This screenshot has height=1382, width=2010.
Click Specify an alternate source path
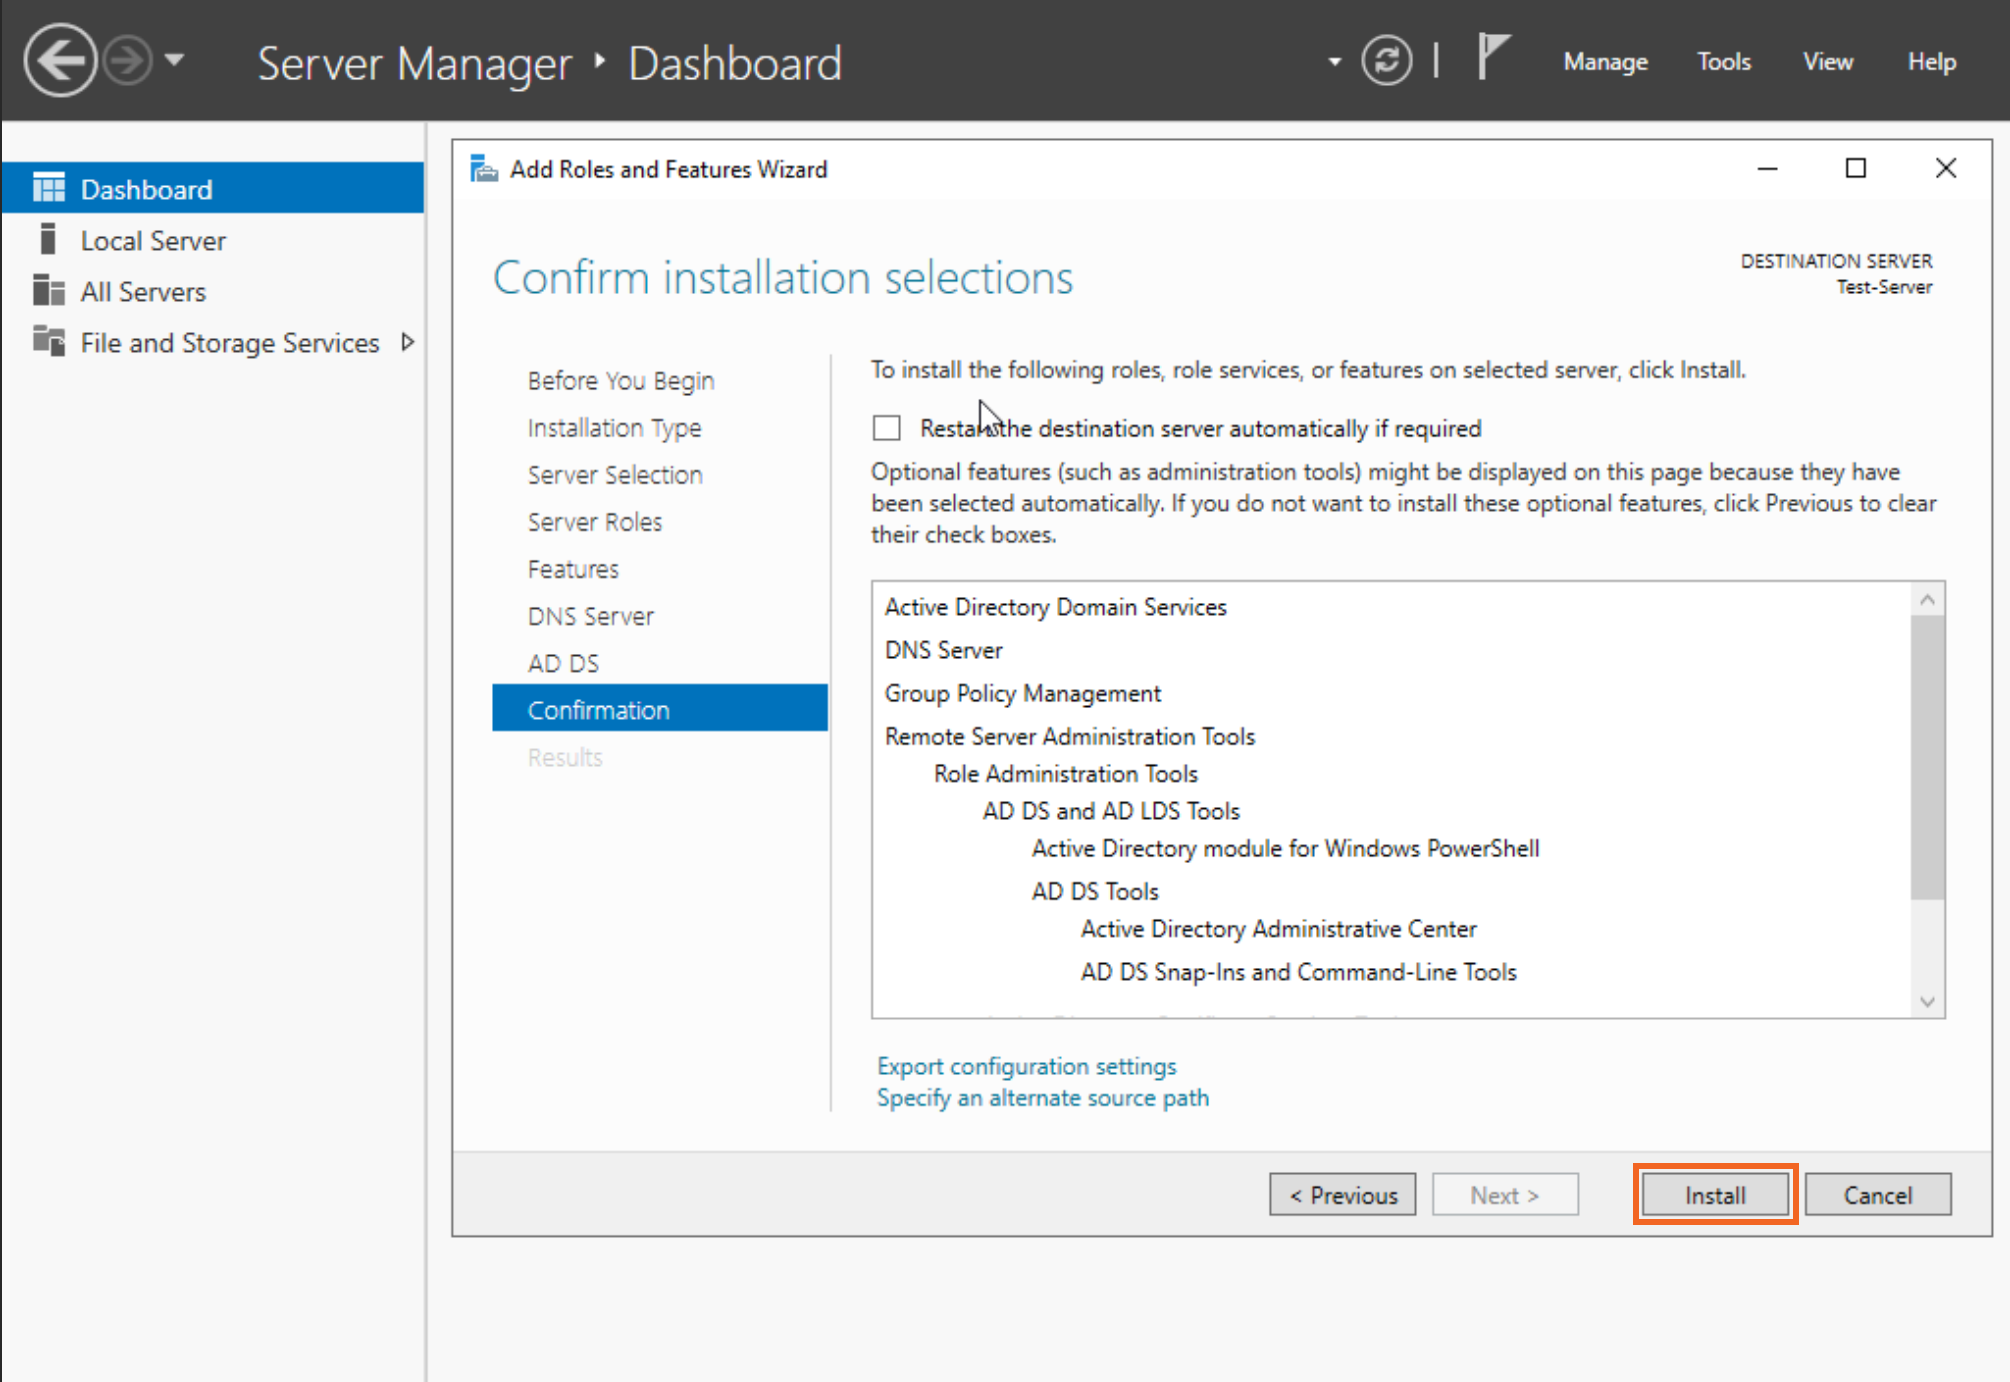click(1042, 1098)
